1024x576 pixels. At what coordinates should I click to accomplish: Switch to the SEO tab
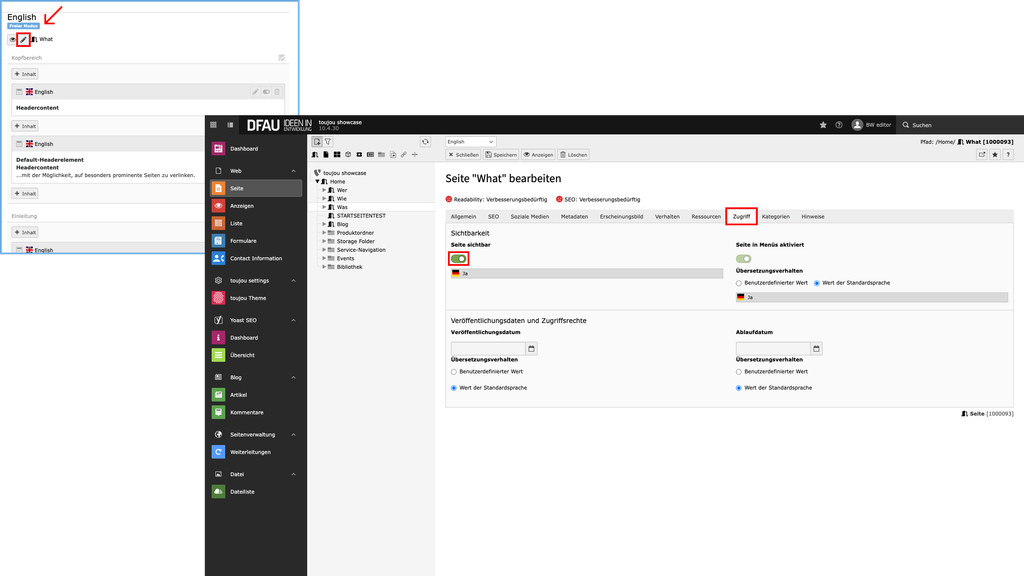tap(493, 216)
